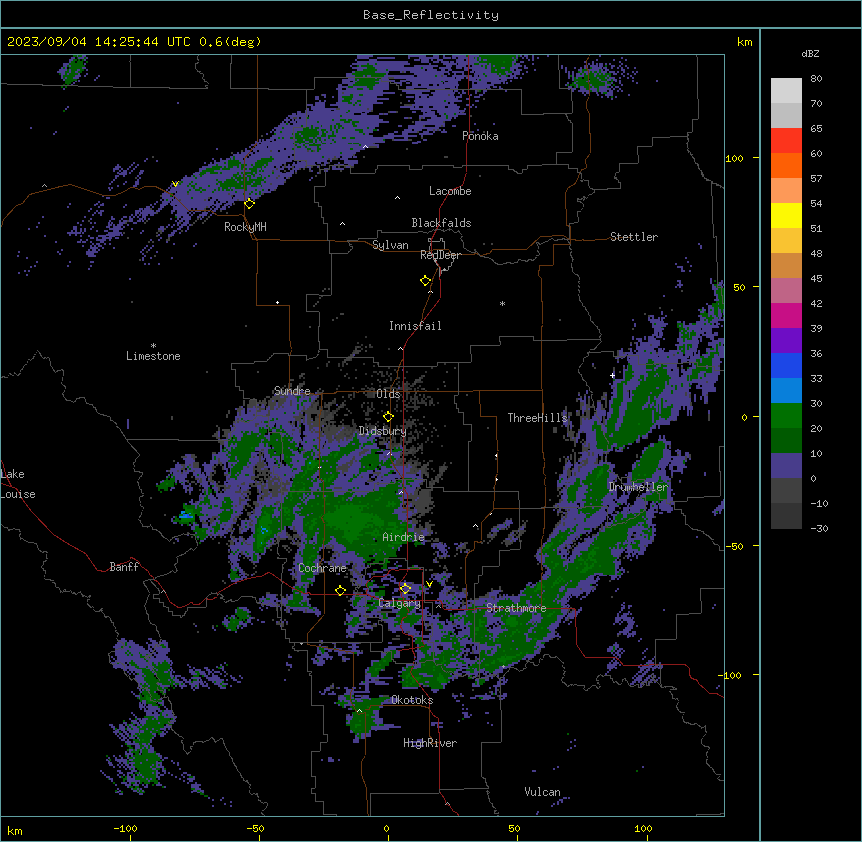862x842 pixels.
Task: Click the Stettler city label
Action: coord(634,237)
